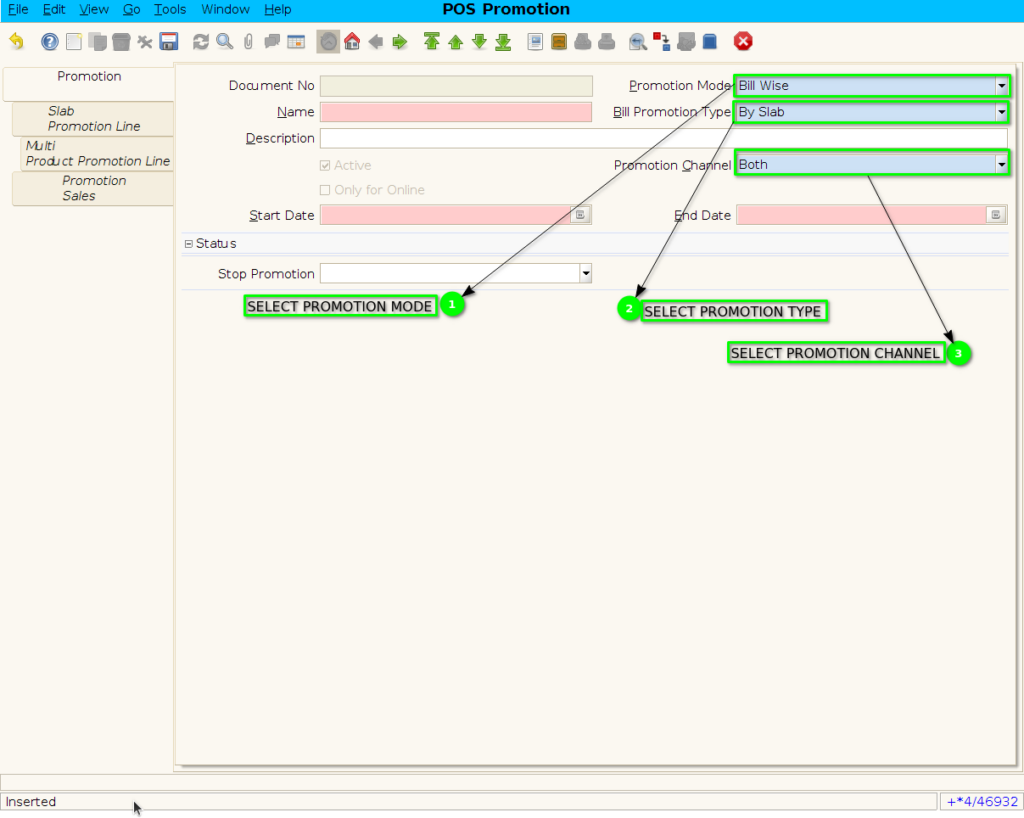Click the Description input field
Viewport: 1024px width, 818px height.
(664, 138)
